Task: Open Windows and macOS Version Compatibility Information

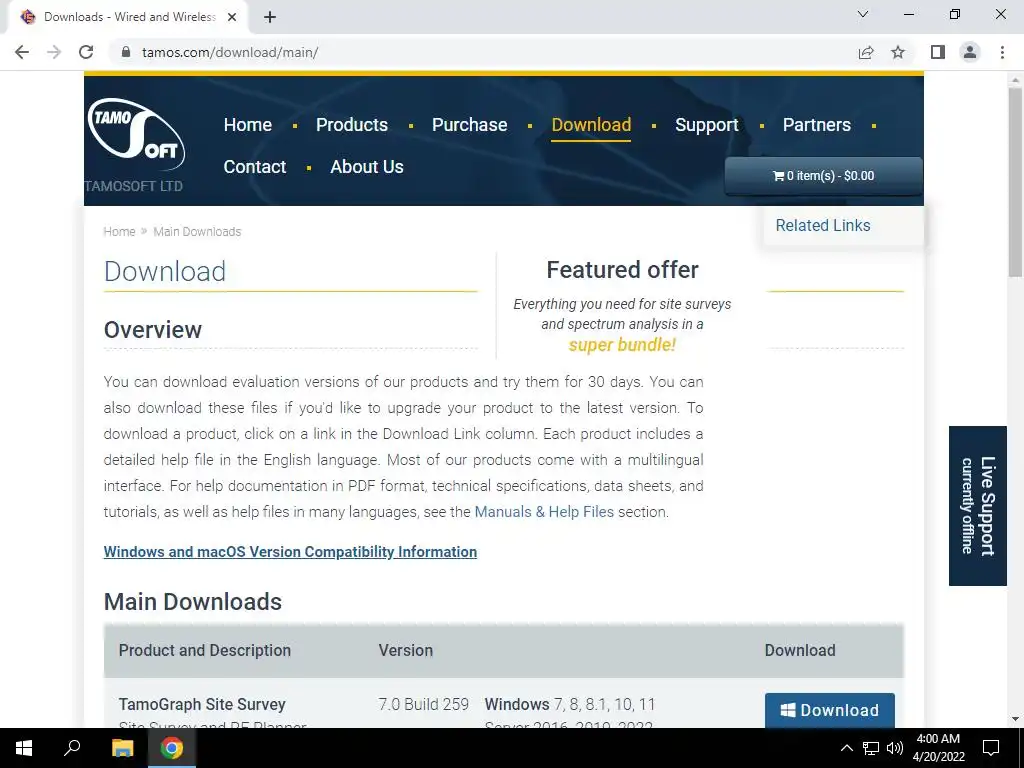Action: point(290,552)
